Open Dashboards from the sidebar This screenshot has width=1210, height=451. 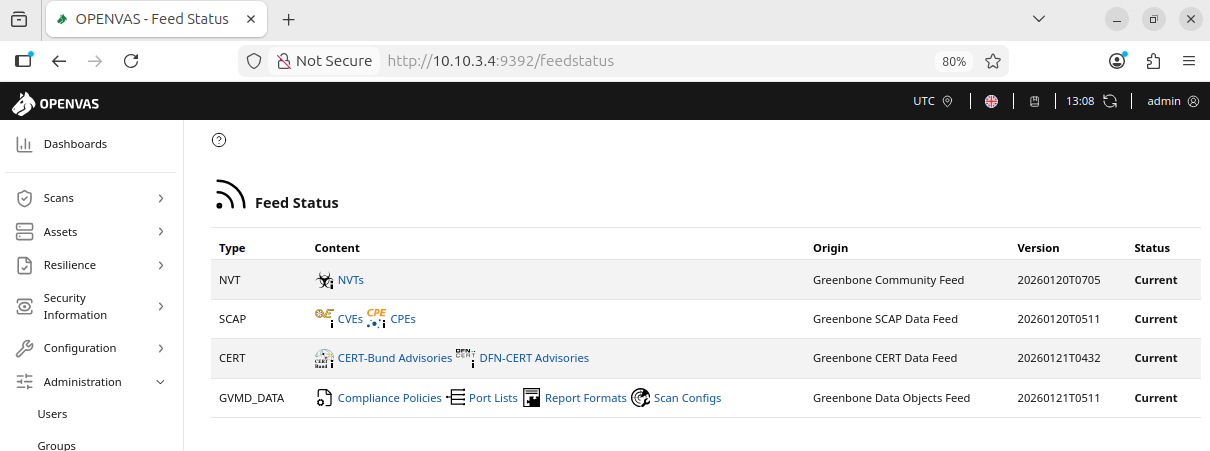pos(75,144)
